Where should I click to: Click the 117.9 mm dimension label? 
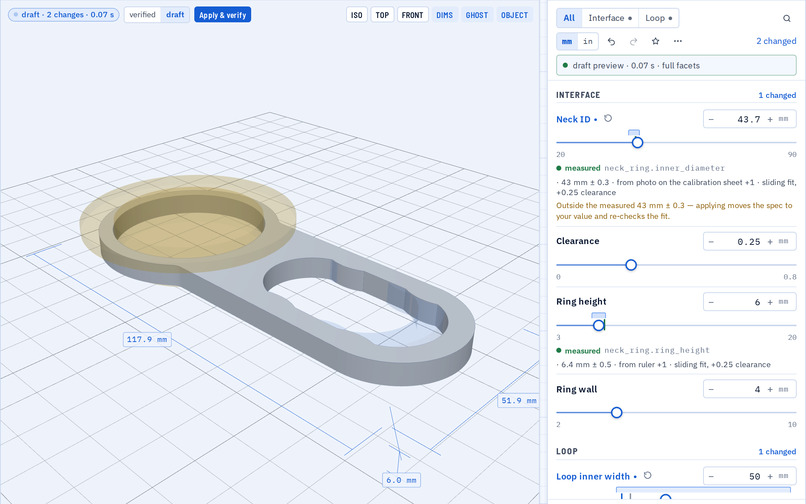click(x=147, y=339)
